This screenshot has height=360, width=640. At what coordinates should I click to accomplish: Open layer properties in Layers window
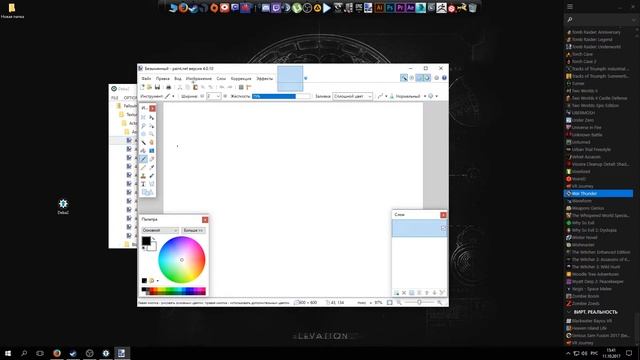442,293
